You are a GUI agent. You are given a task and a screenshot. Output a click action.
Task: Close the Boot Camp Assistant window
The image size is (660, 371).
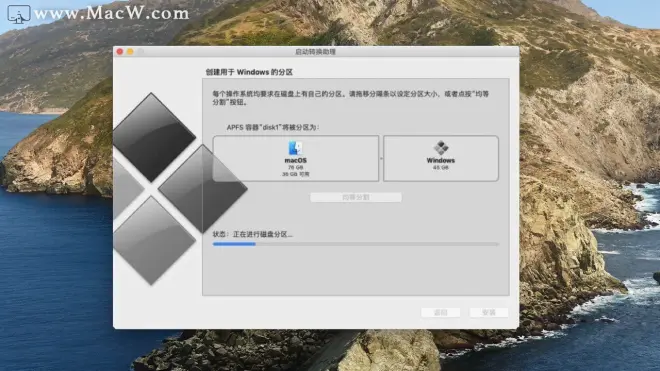(x=120, y=51)
